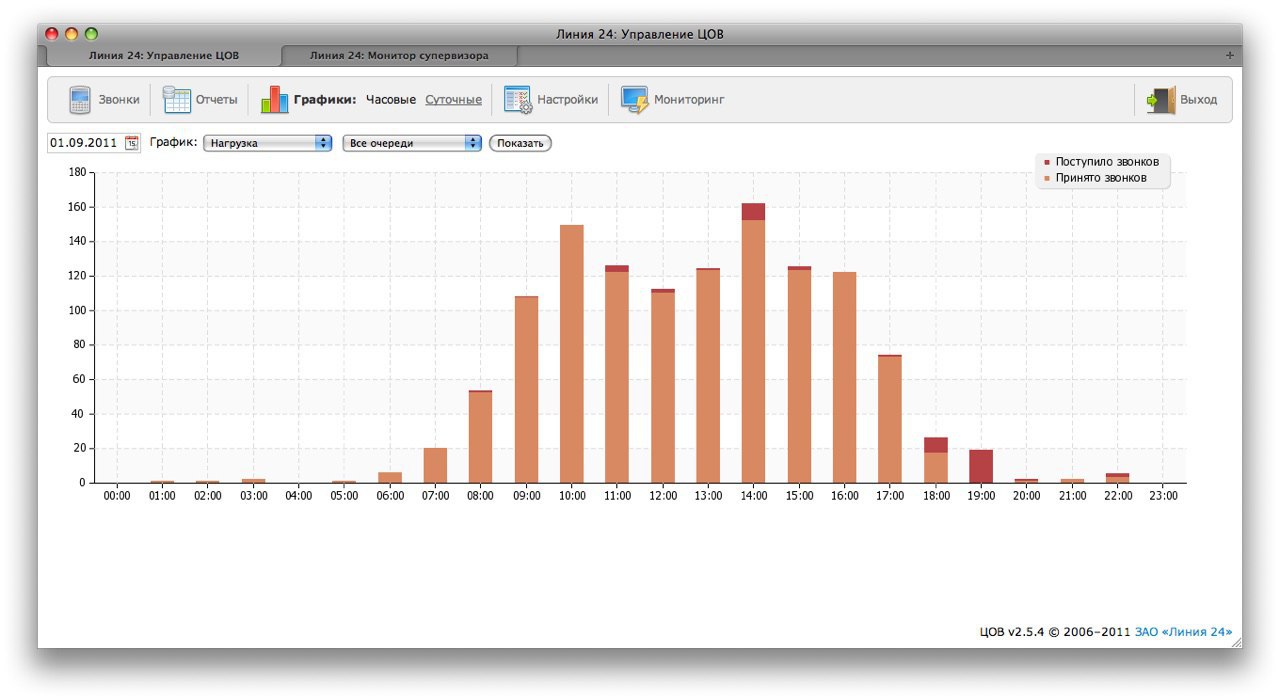Click the 12:00 chart bar

662,386
